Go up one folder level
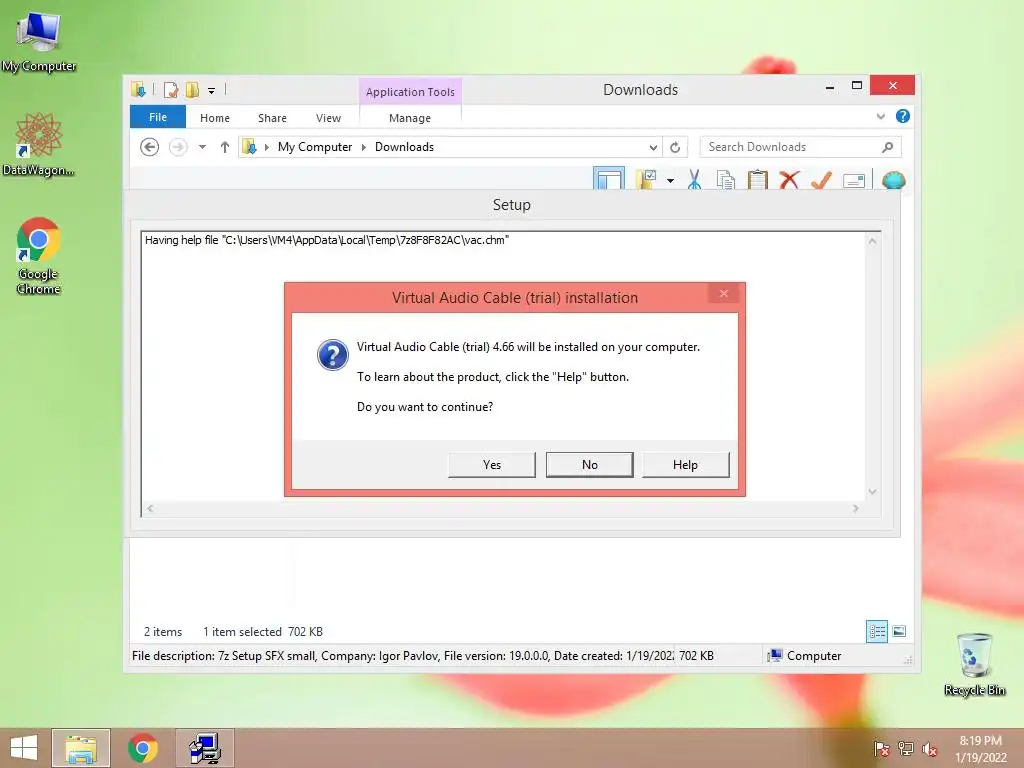 pos(225,147)
